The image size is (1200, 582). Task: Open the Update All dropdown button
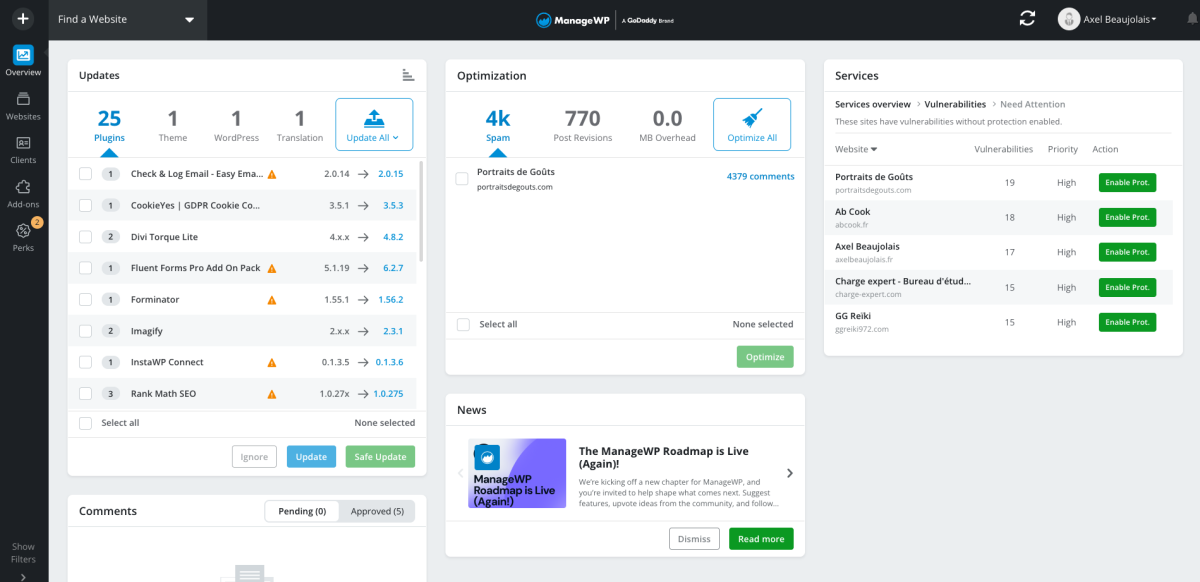tap(374, 124)
